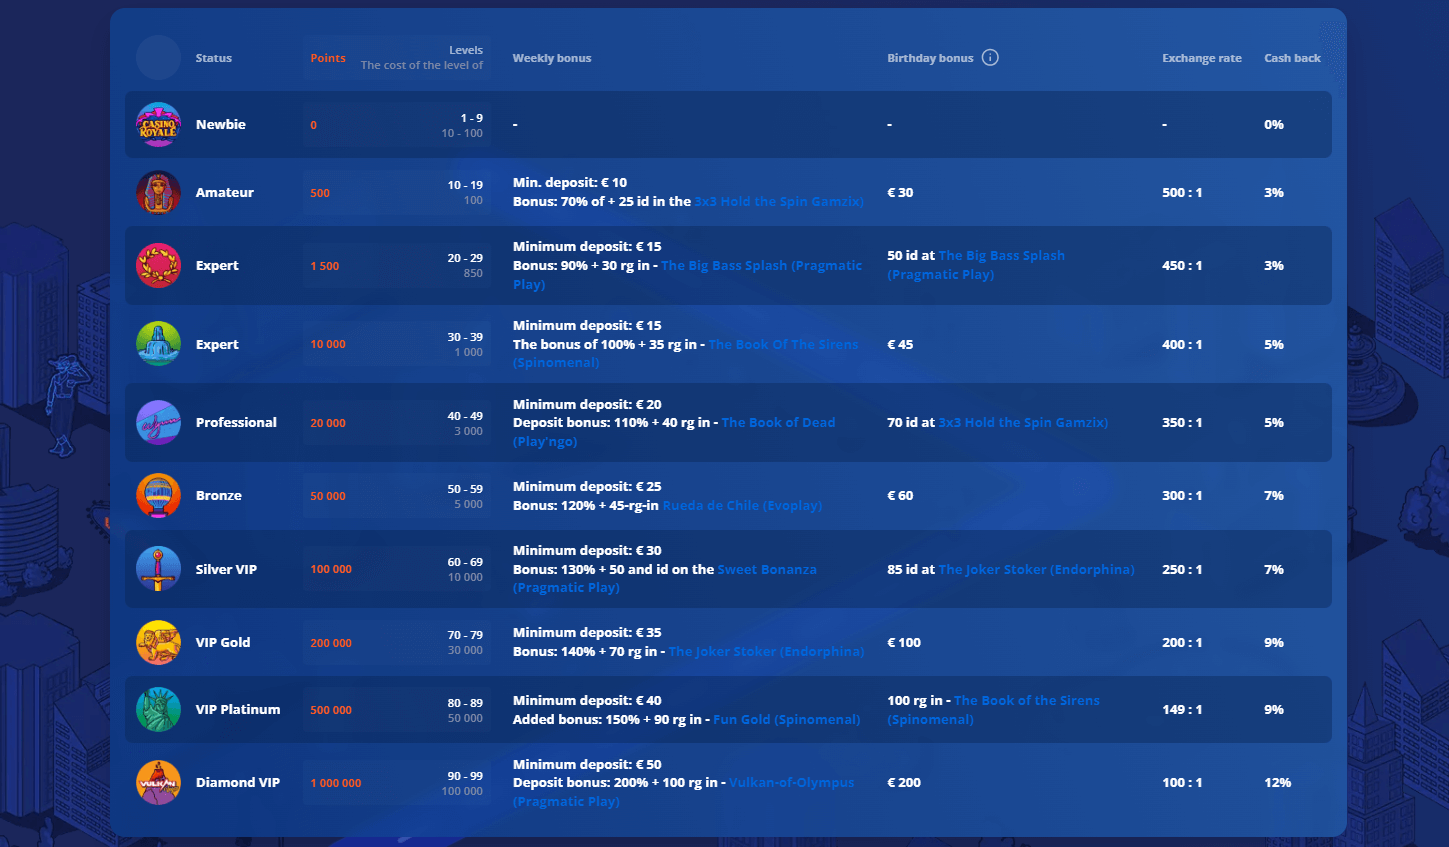This screenshot has height=847, width=1449.
Task: Click the € 45 birthday bonus
Action: point(900,344)
